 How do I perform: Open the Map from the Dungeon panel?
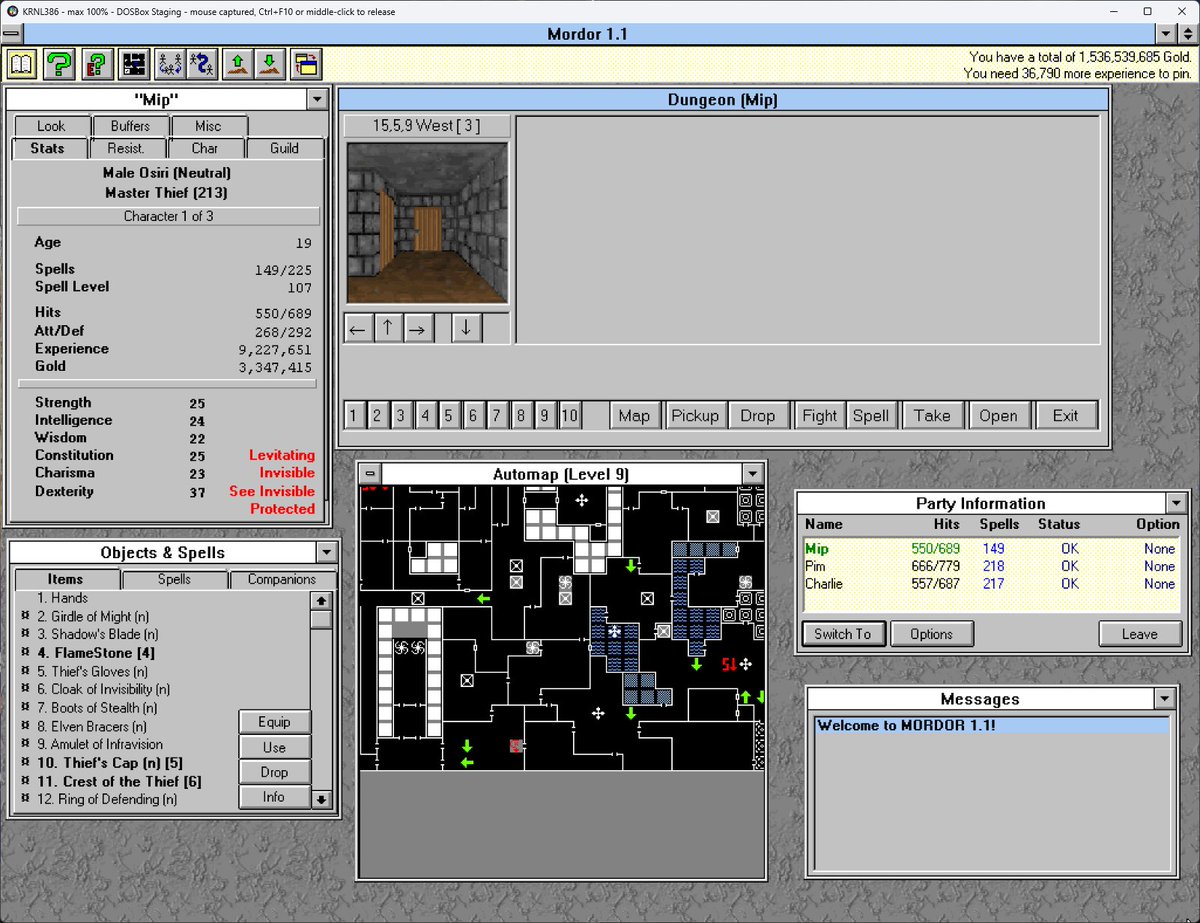[x=634, y=416]
